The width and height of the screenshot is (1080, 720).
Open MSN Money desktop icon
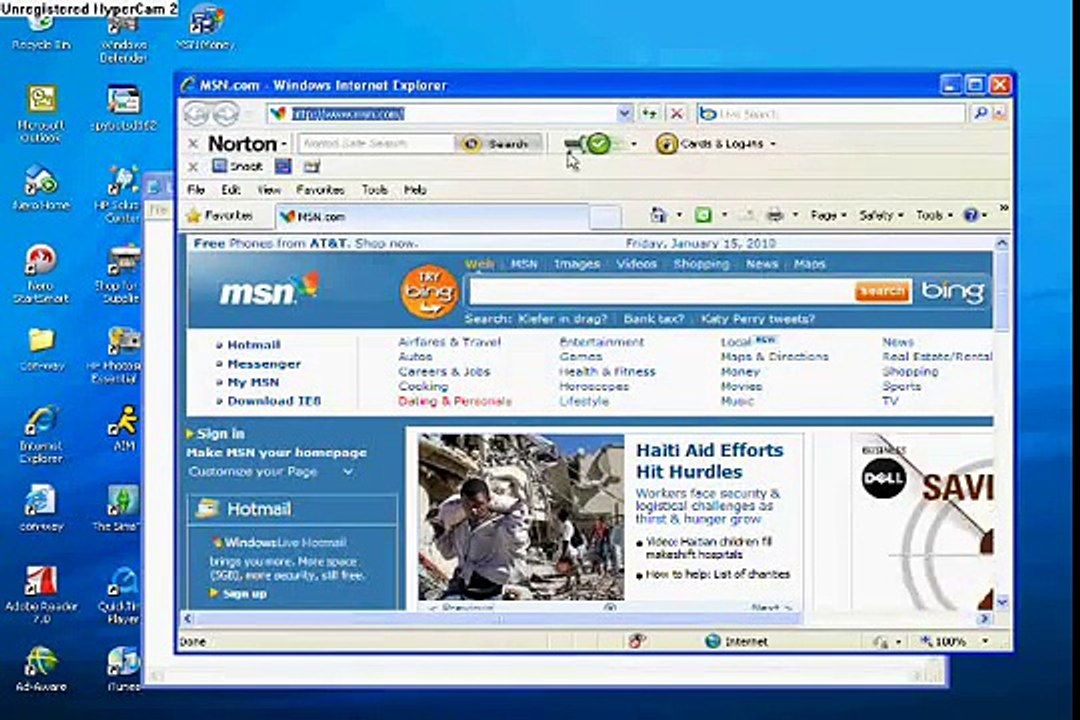pos(205,28)
